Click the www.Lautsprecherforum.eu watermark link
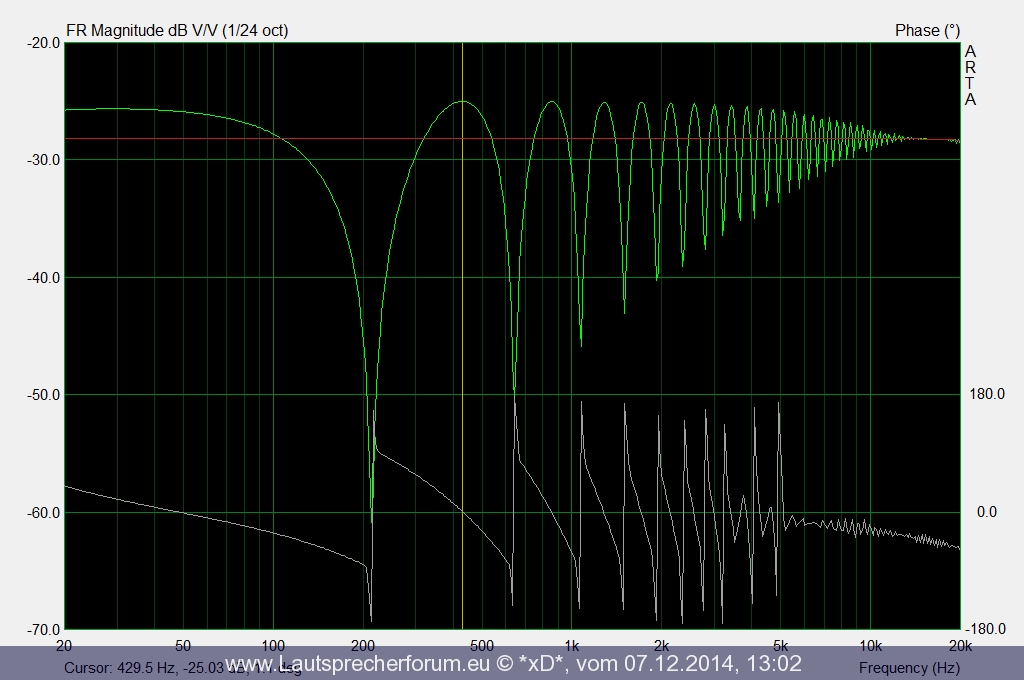Screen dimensions: 1024x680 [357, 664]
